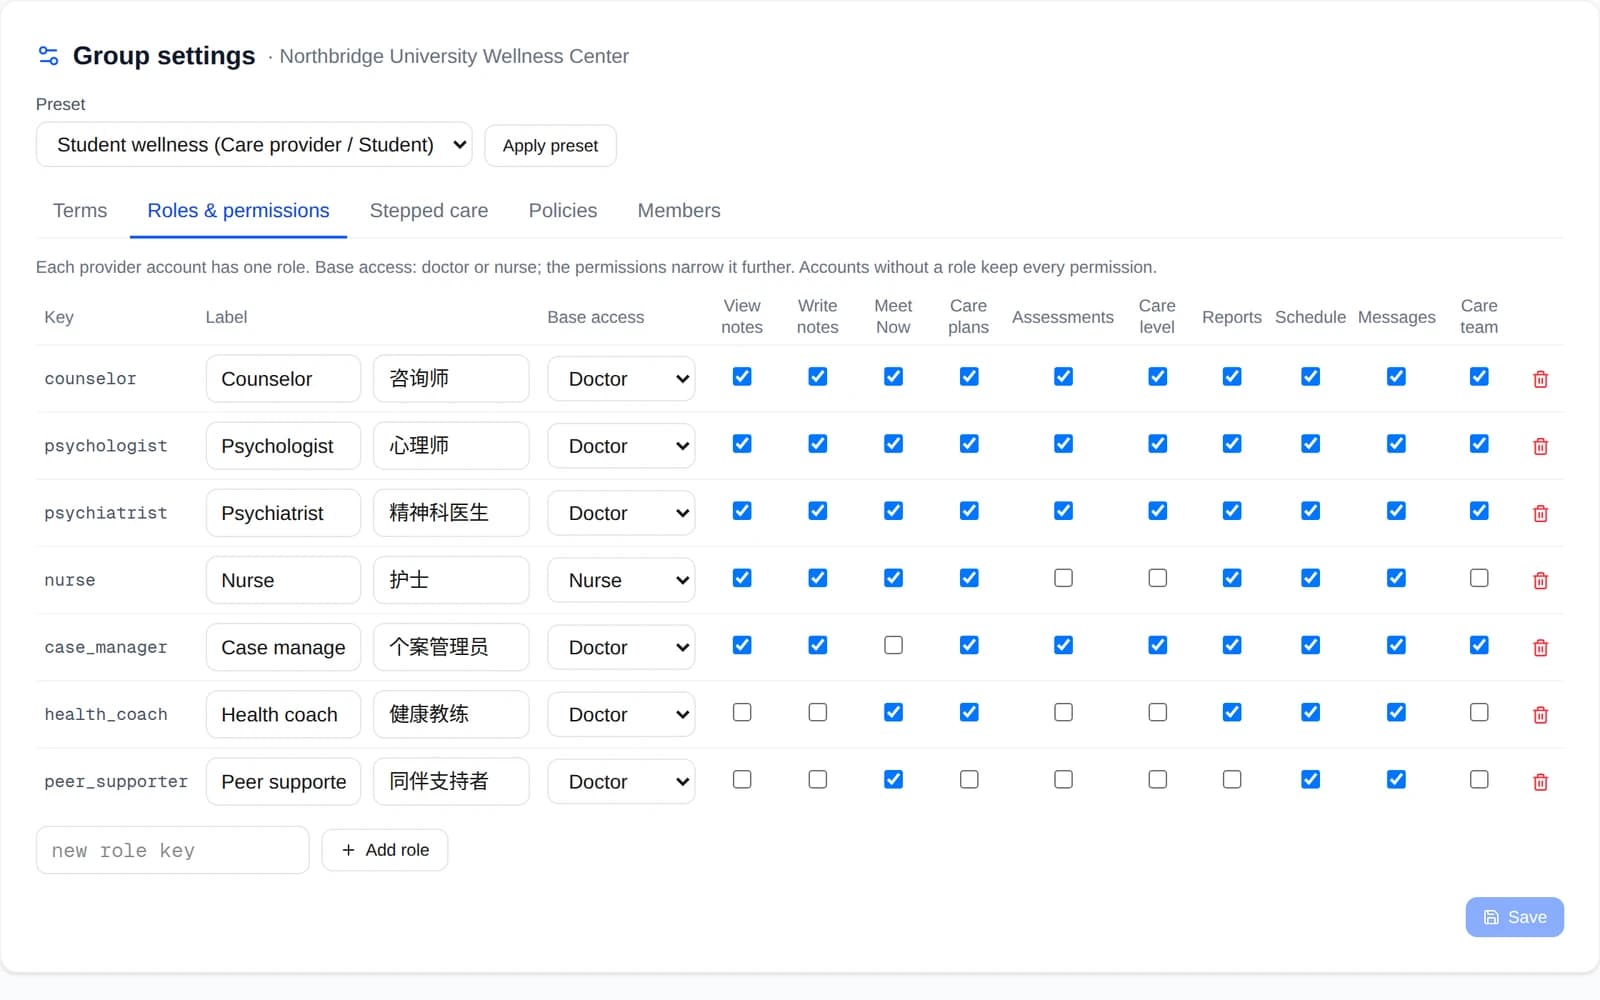The height and width of the screenshot is (1000, 1600).
Task: Edit the 同伴支持者 label field
Action: click(x=451, y=781)
